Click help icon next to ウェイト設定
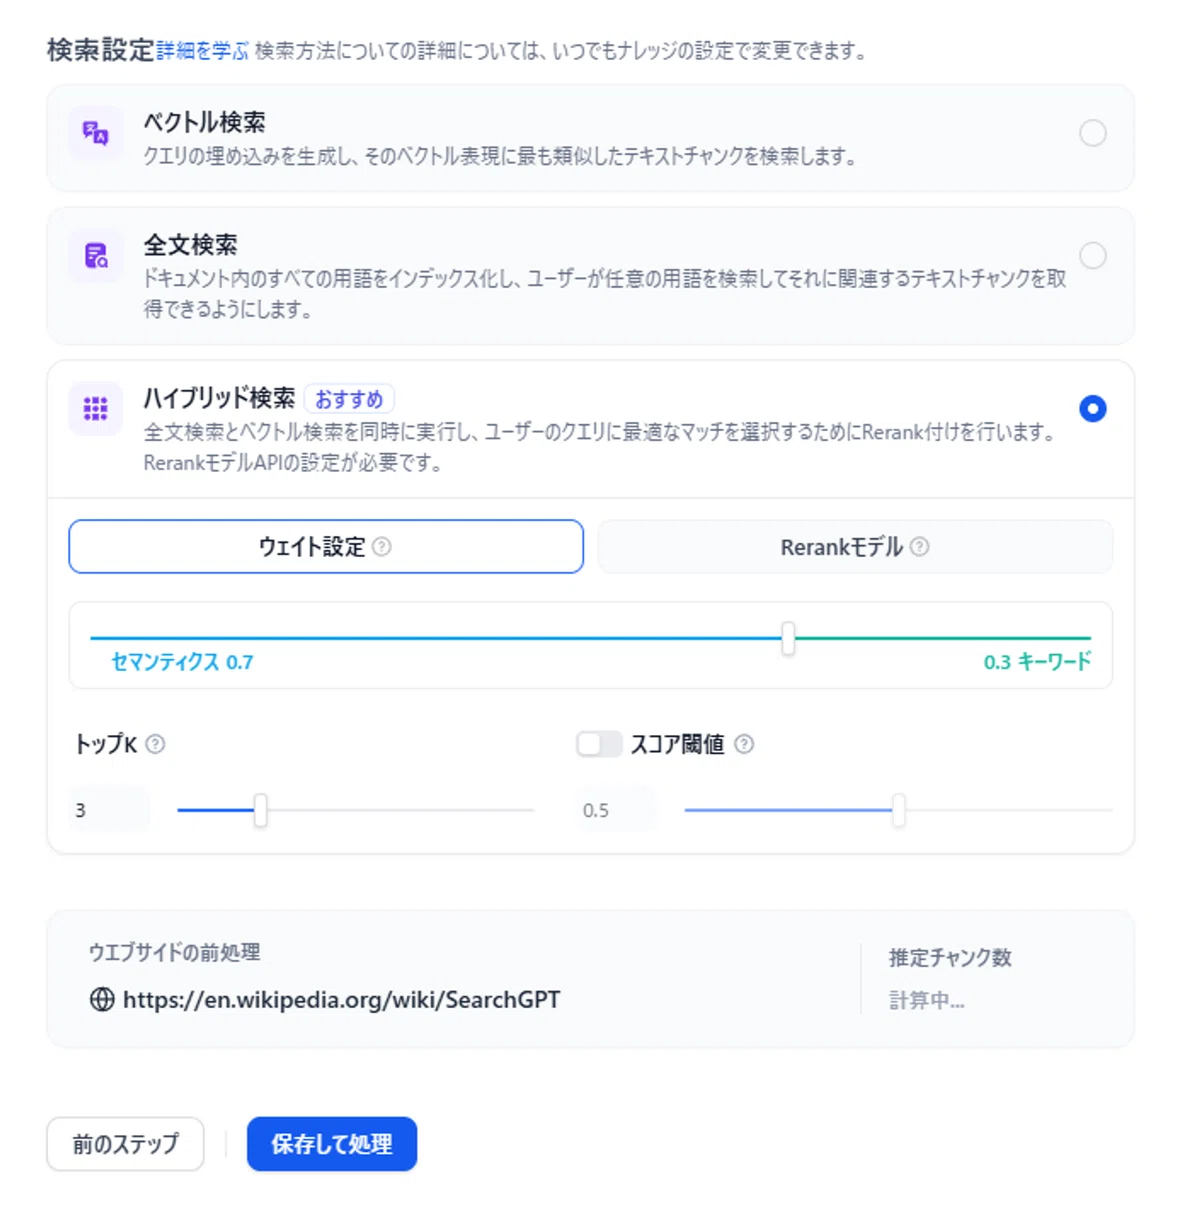1200x1220 pixels. [x=382, y=547]
